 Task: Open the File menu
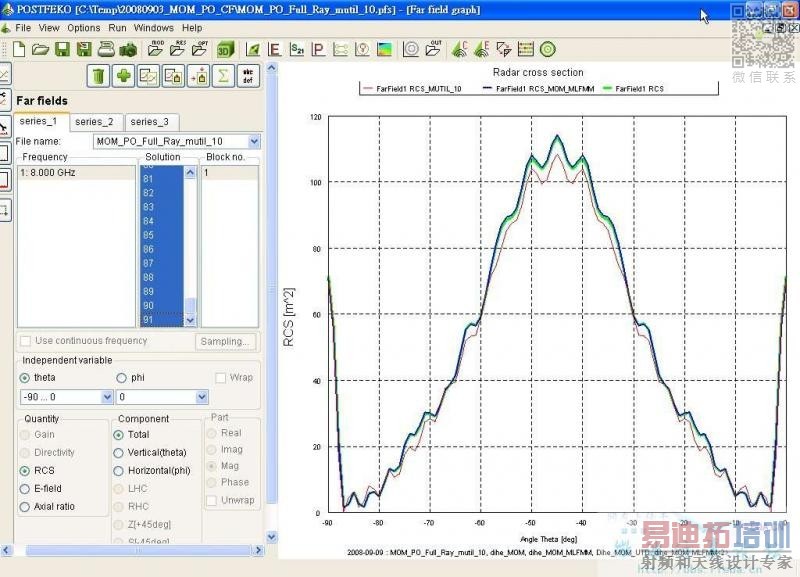coord(23,28)
